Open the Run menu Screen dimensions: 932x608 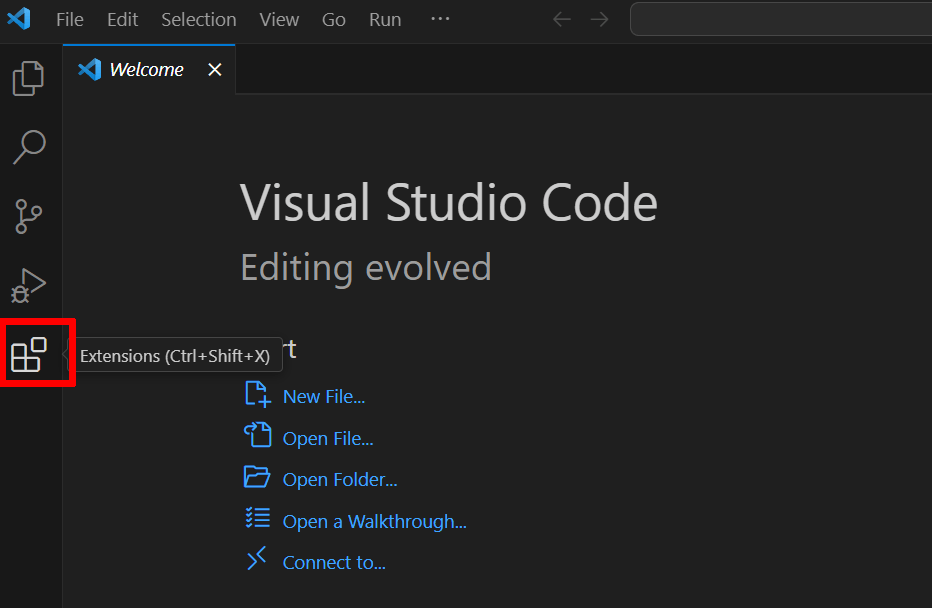(384, 19)
